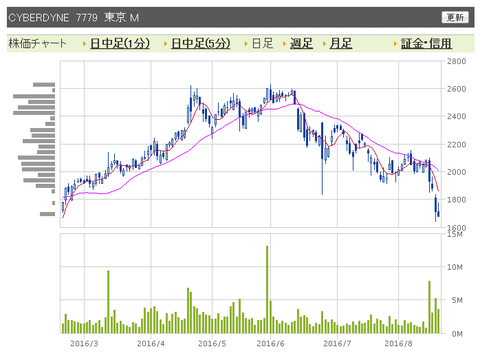
Task: Click the 2200 price axis label
Action: [456, 144]
